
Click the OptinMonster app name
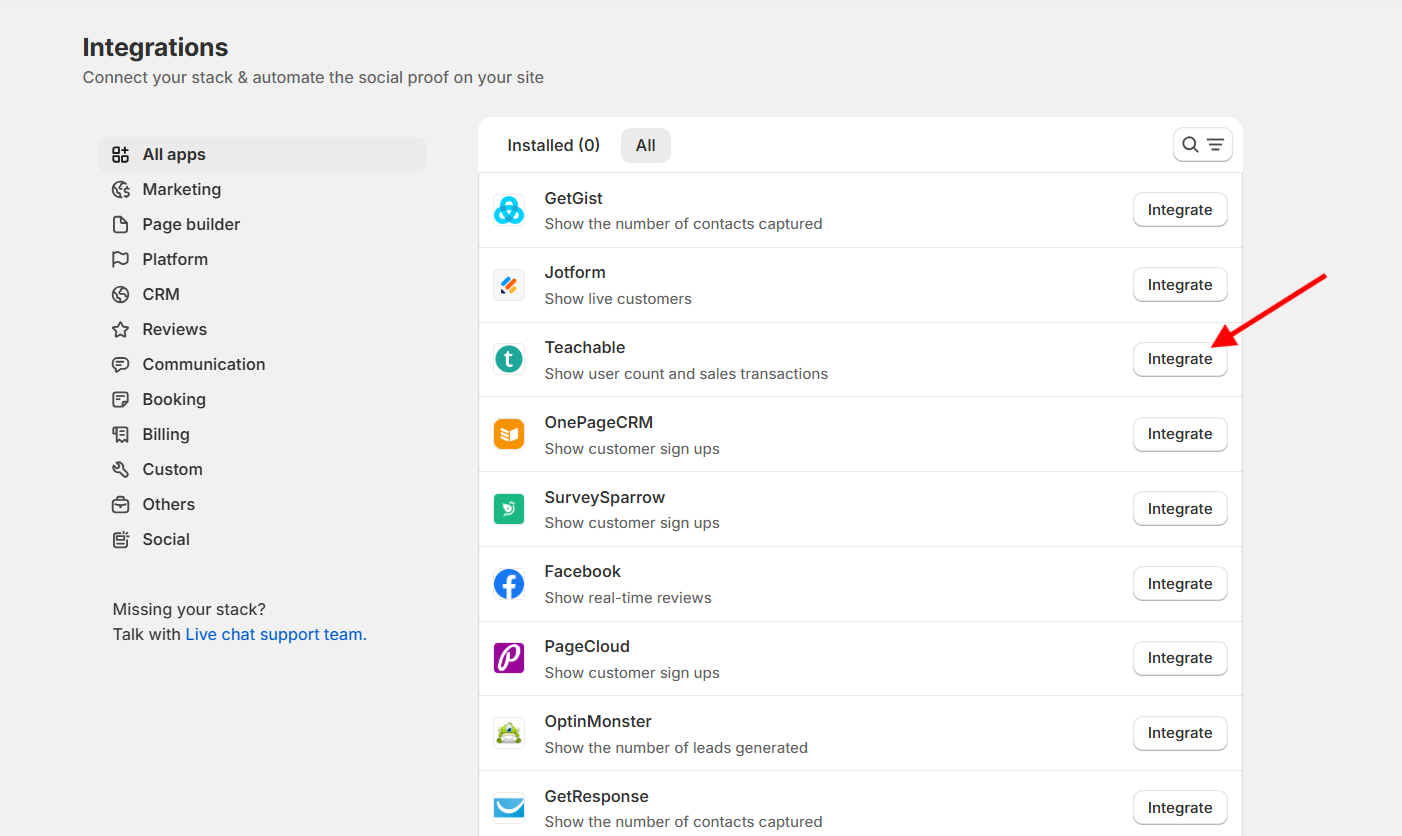(598, 721)
